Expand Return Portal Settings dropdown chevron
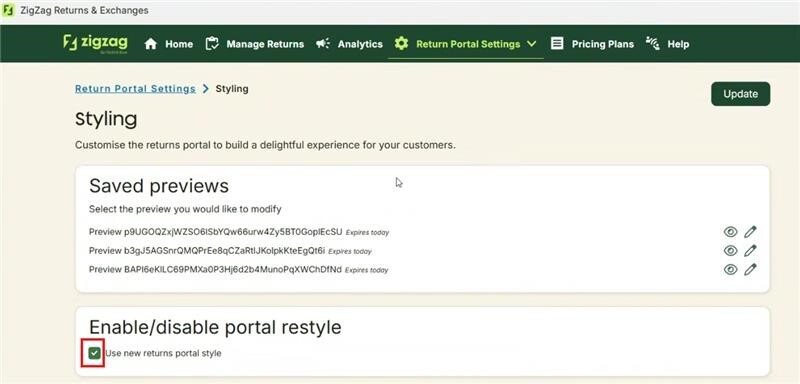This screenshot has height=384, width=800. tap(532, 44)
